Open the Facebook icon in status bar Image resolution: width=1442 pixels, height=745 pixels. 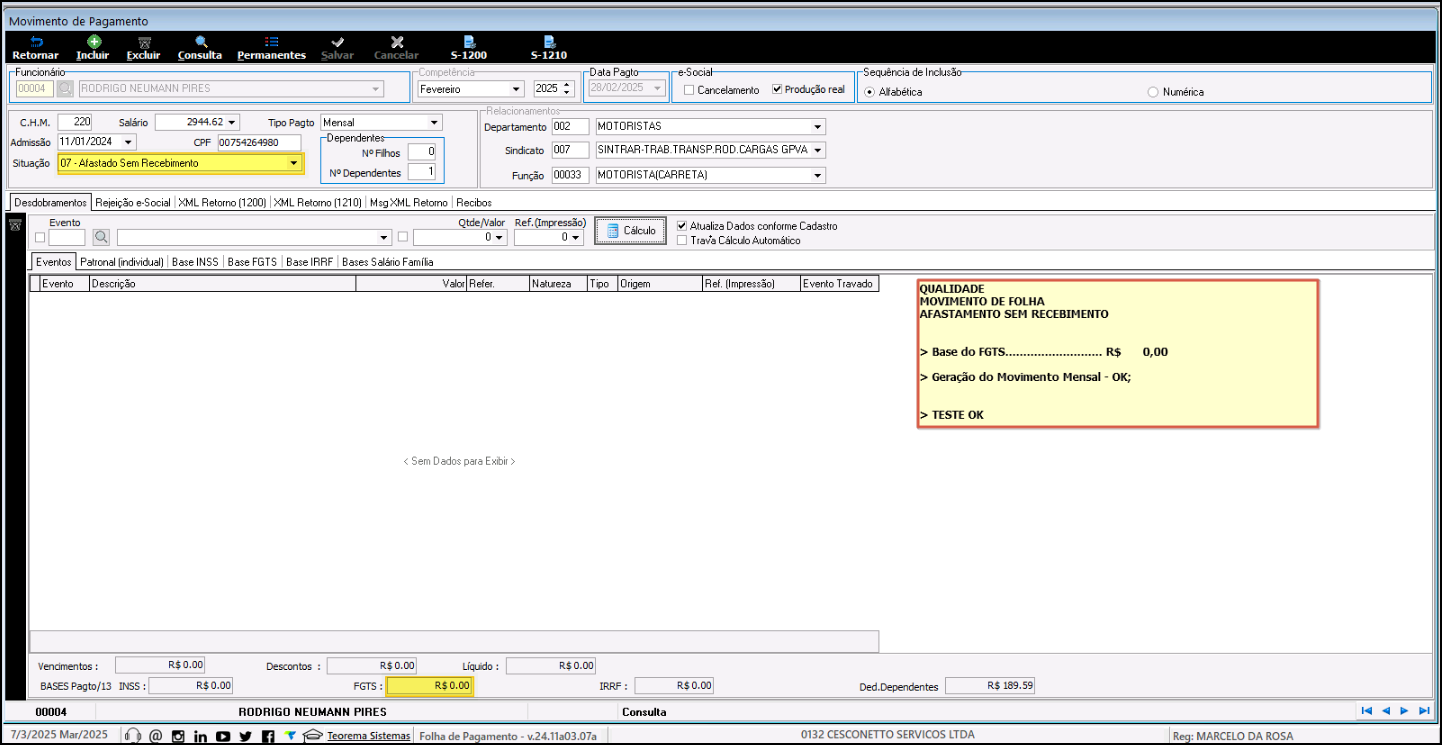pyautogui.click(x=267, y=736)
